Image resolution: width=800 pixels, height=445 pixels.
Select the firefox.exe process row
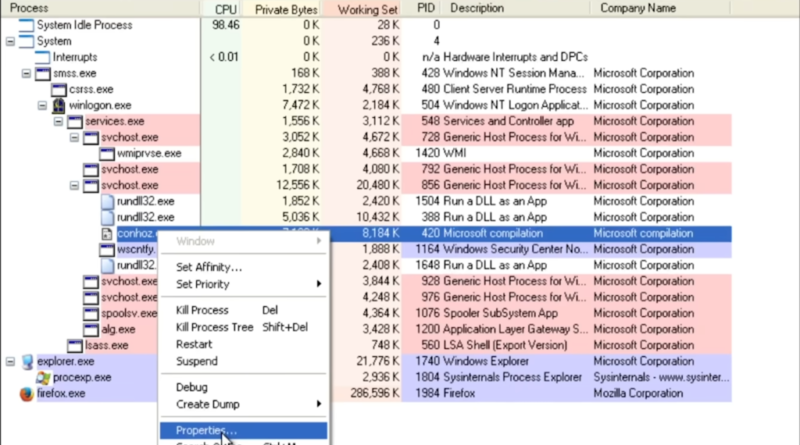[366, 393]
